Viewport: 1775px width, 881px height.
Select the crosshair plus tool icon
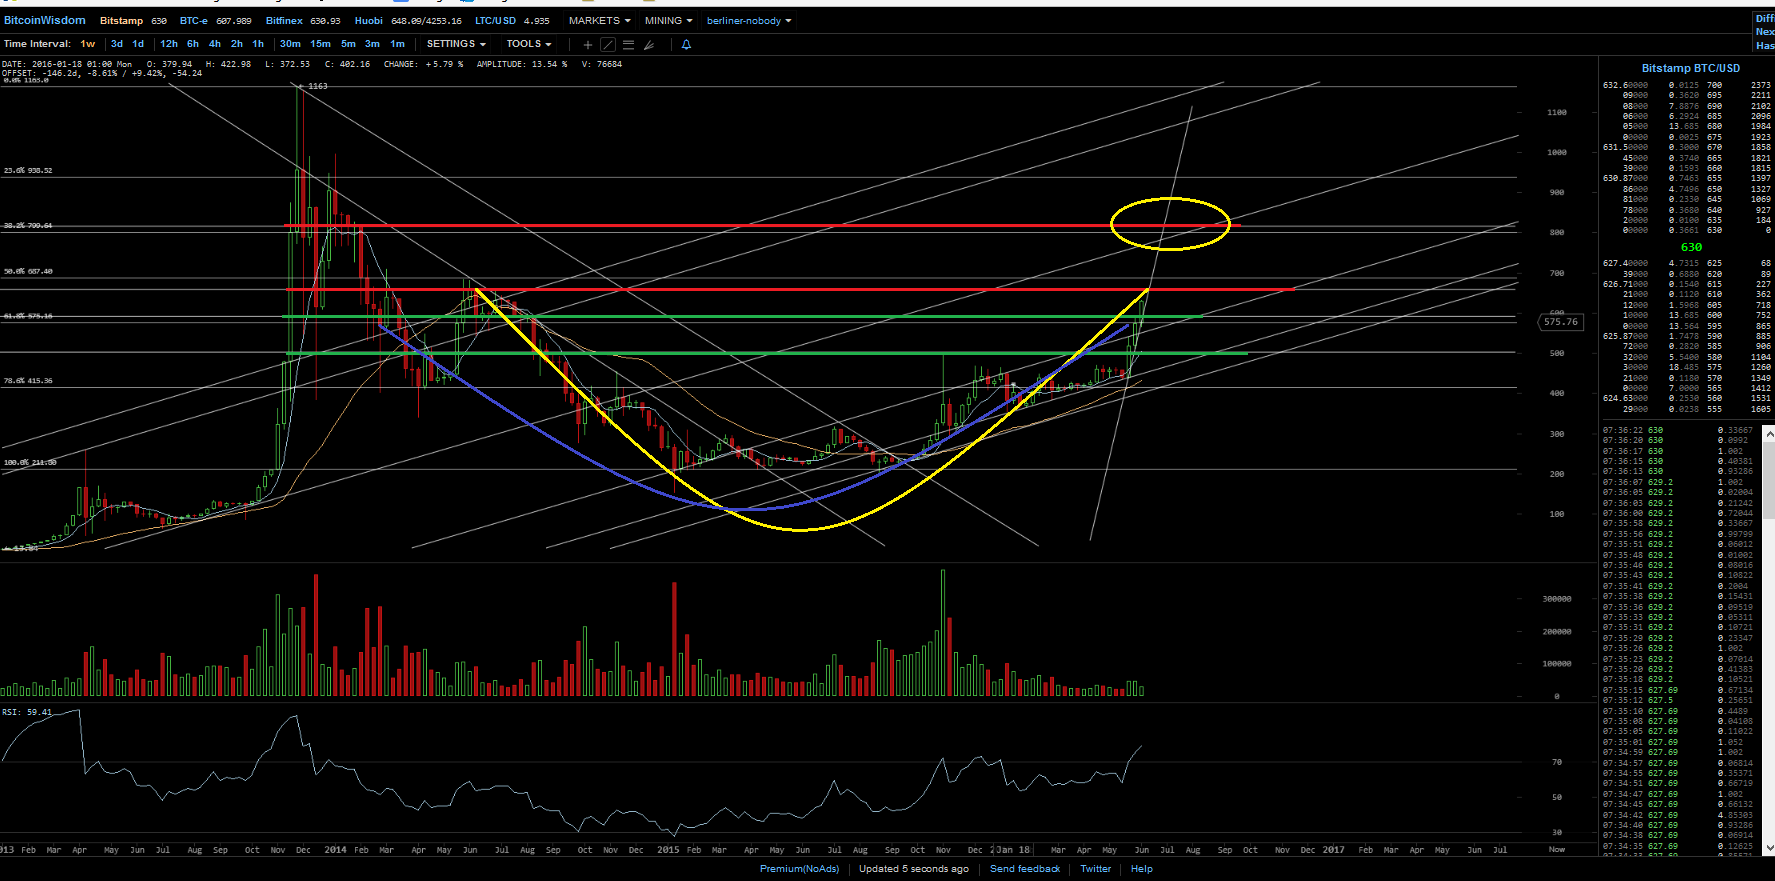tap(588, 45)
